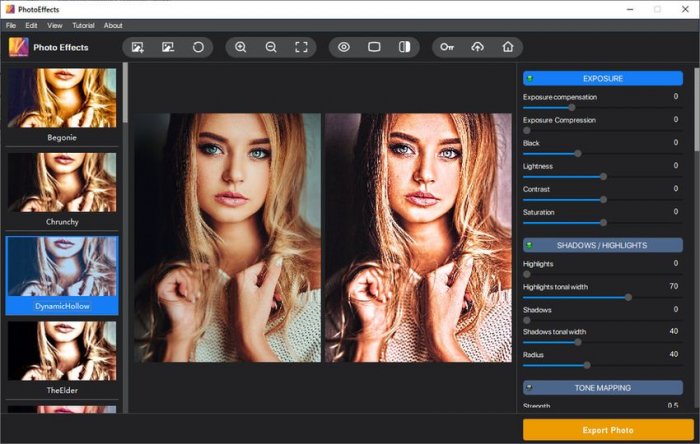Click the key license icon
The width and height of the screenshot is (700, 444).
tap(447, 47)
